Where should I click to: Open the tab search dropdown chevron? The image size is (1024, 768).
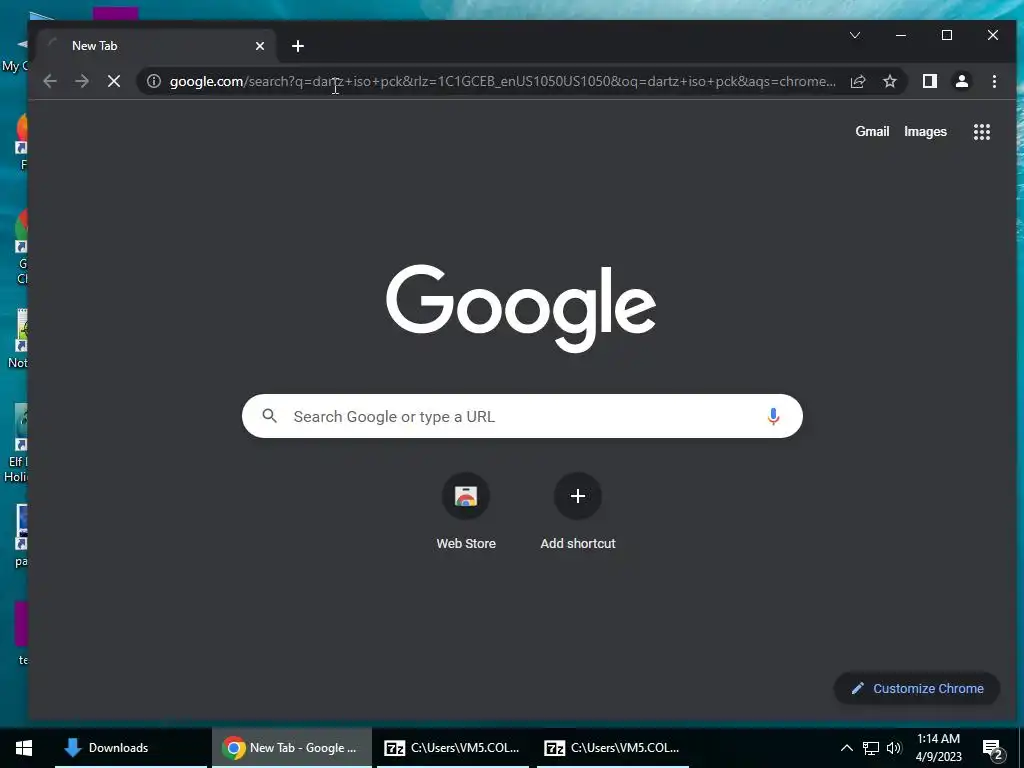coord(854,35)
